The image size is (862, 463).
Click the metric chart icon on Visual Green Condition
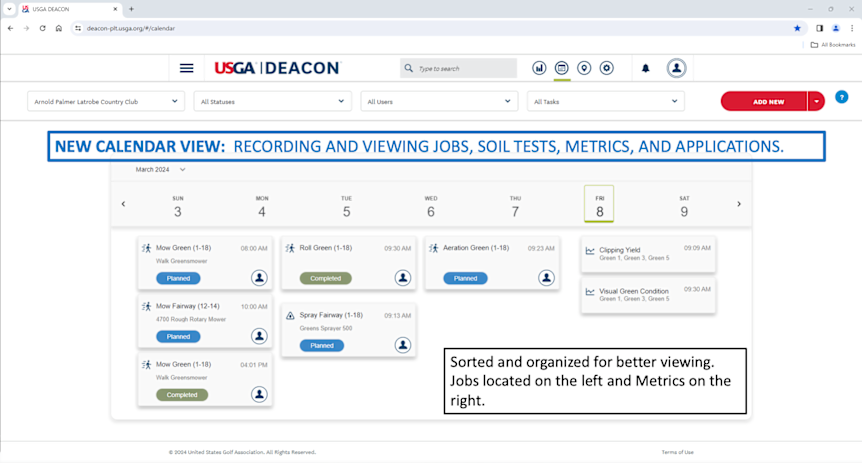pyautogui.click(x=590, y=292)
